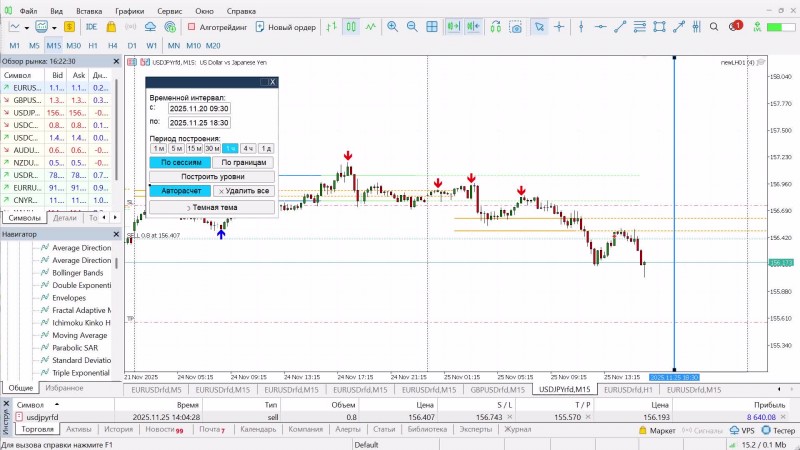Select 4 ч build period
Viewport: 800px width, 450px height.
pyautogui.click(x=248, y=148)
